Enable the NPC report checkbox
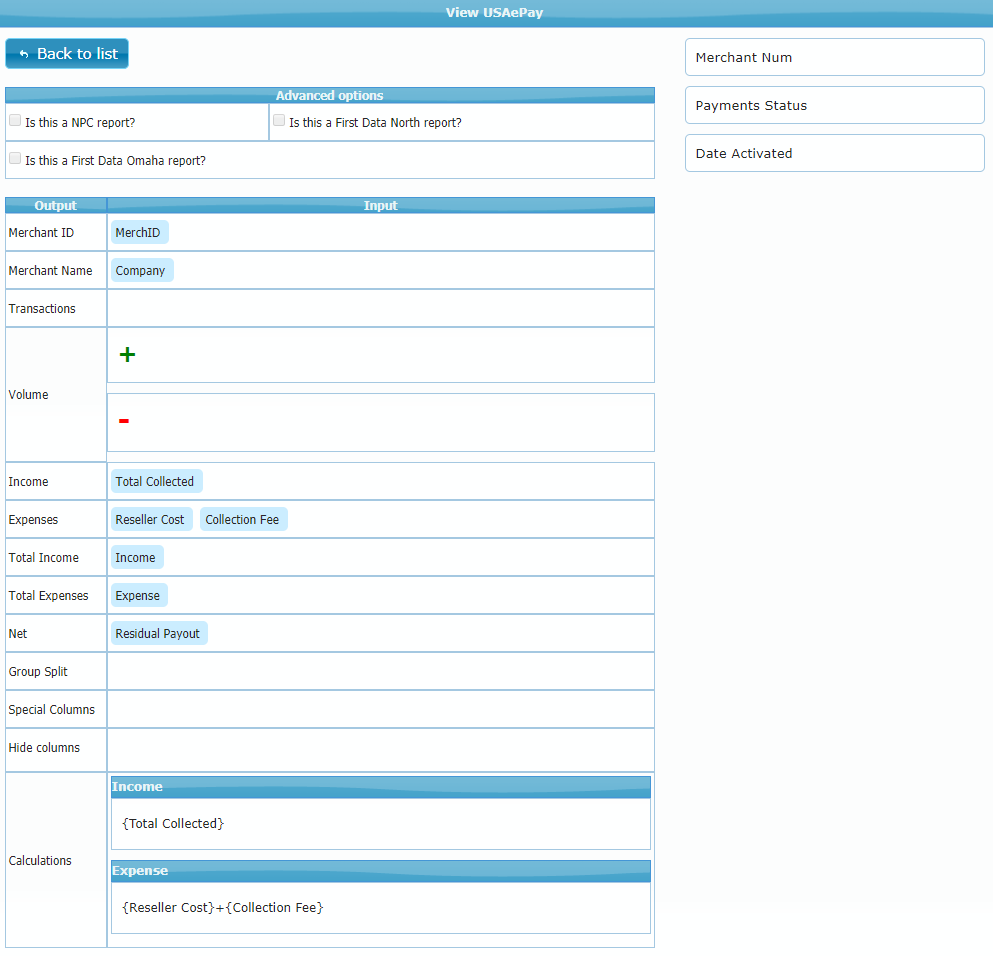993x956 pixels. click(15, 121)
